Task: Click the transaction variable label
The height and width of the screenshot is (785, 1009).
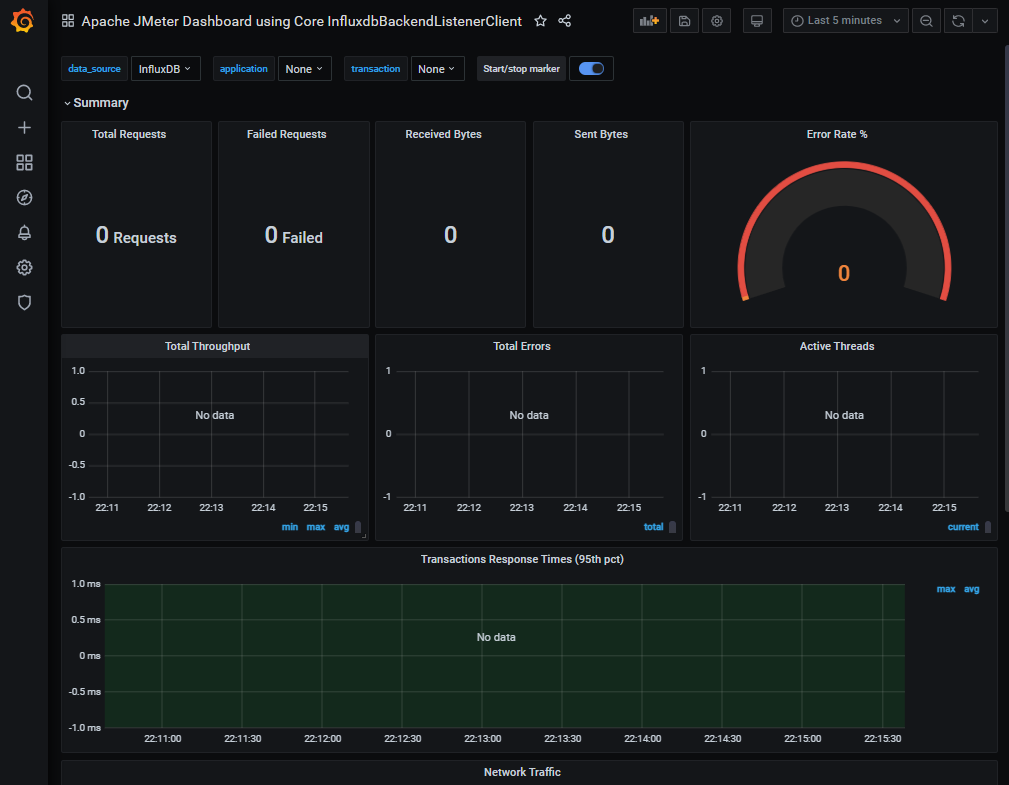Action: pos(375,69)
